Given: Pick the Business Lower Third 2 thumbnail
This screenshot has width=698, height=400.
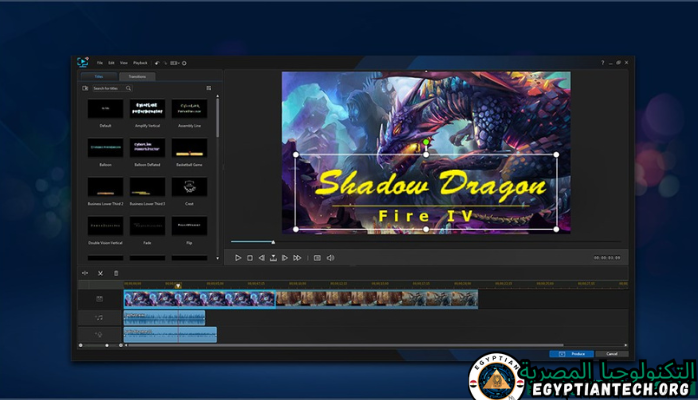Looking at the screenshot, I should (x=106, y=186).
